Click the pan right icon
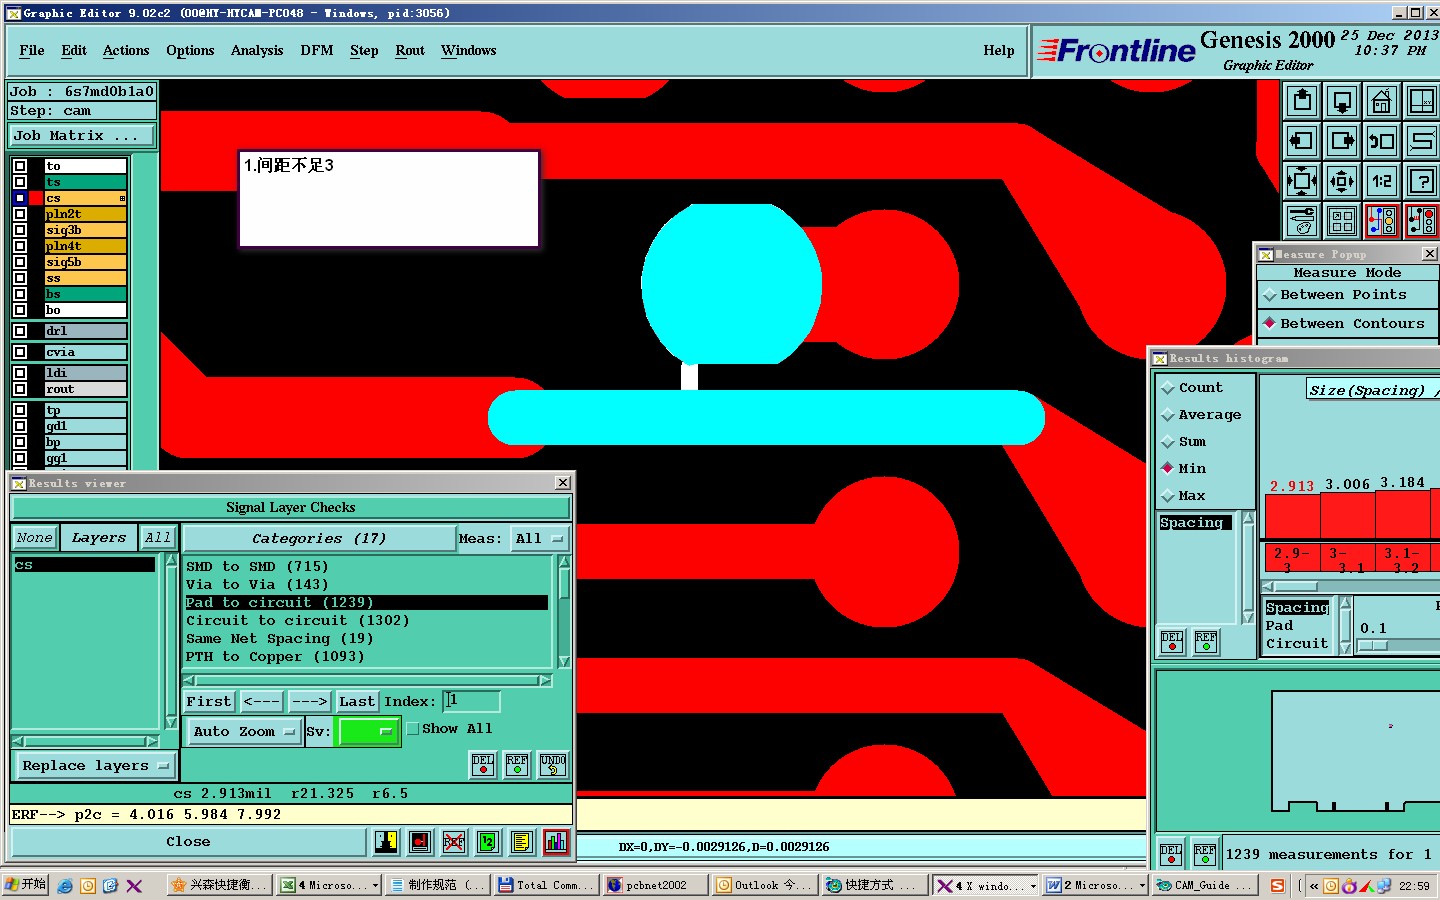The height and width of the screenshot is (900, 1440). [1342, 141]
